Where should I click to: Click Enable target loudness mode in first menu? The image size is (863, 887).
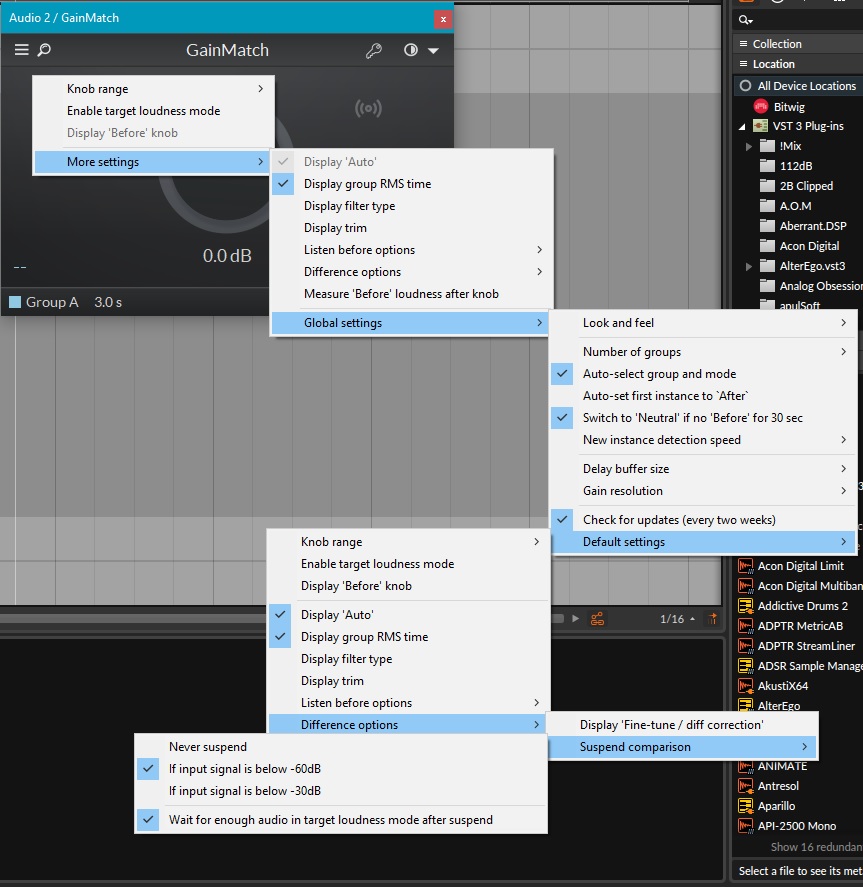tap(154, 111)
